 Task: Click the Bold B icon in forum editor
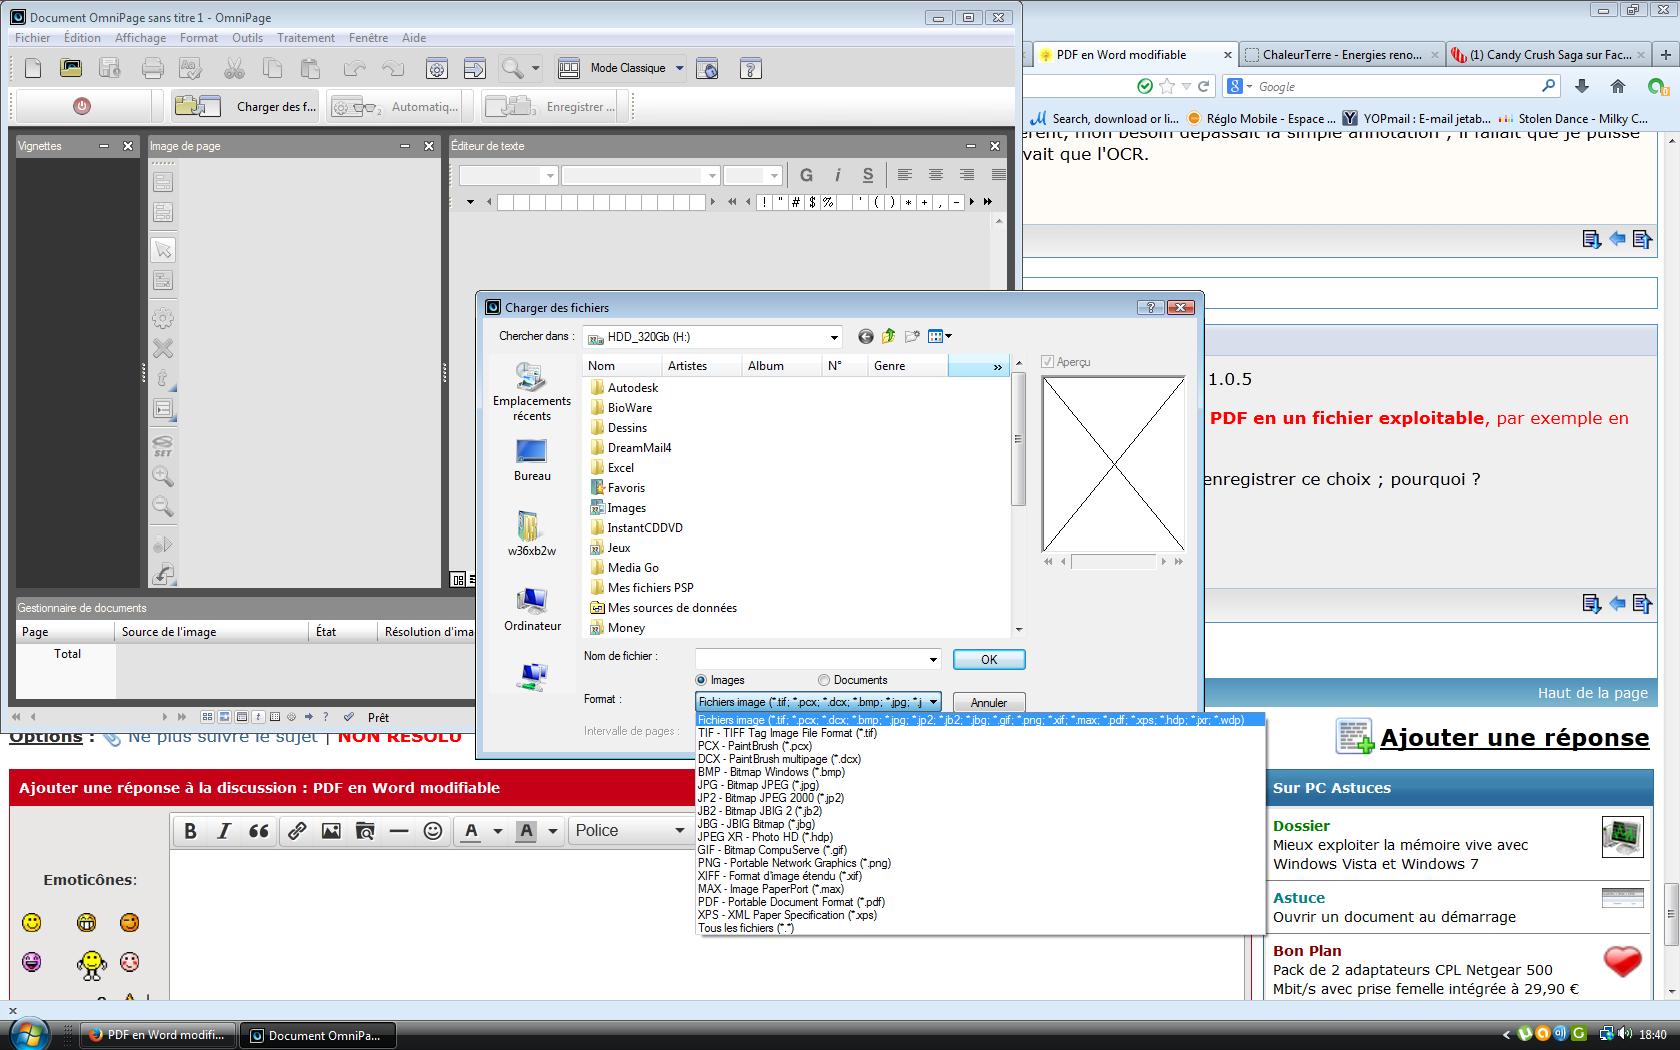(190, 831)
